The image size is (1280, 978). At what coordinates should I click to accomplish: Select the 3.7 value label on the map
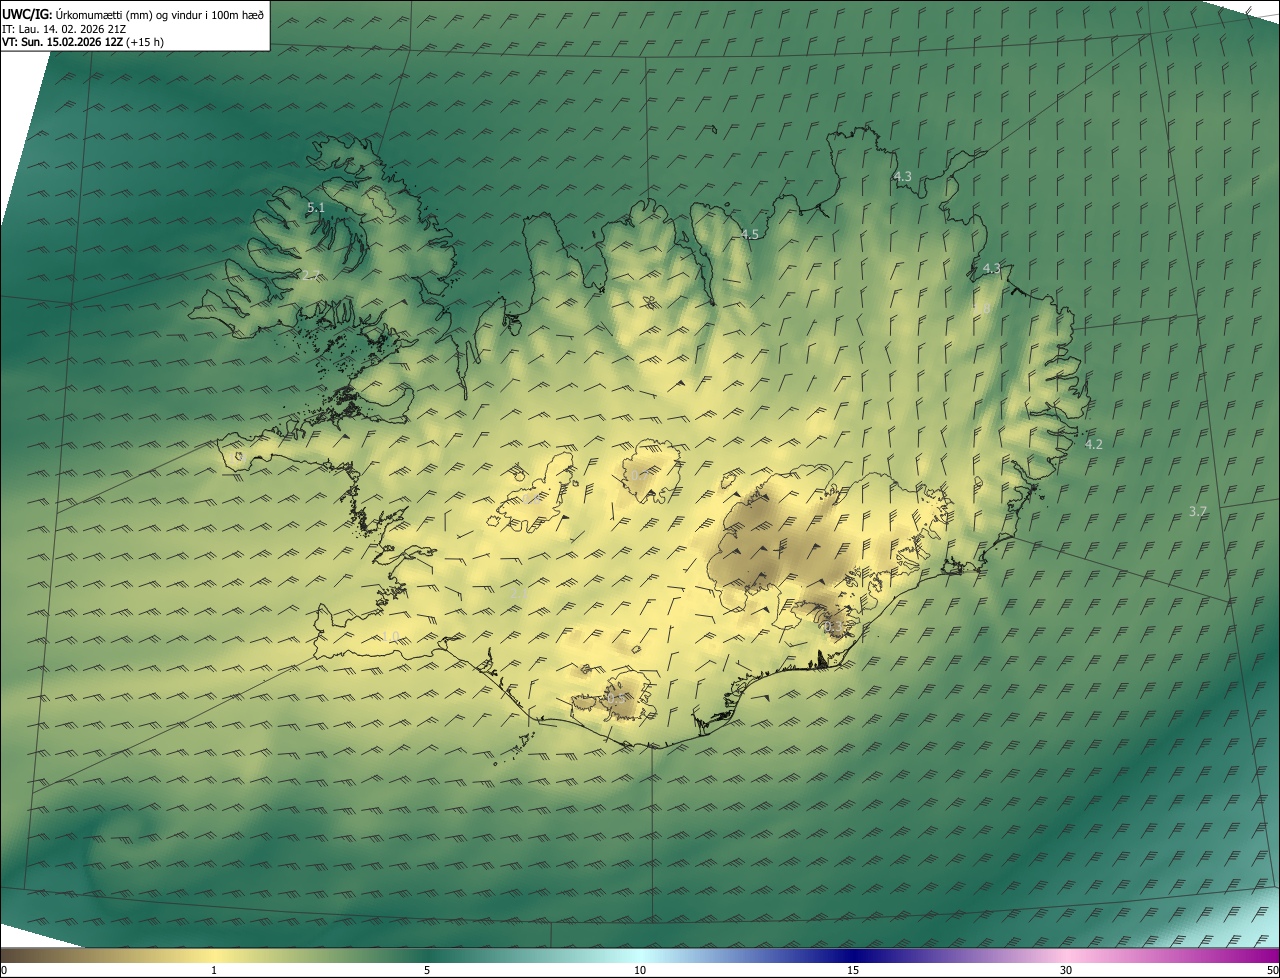coord(1198,511)
